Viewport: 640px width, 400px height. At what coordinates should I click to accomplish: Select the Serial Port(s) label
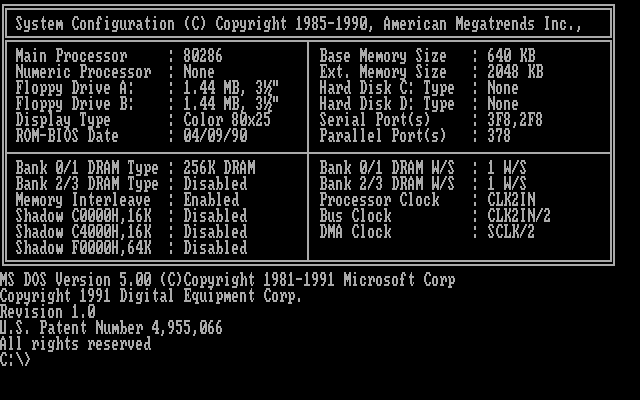375,120
